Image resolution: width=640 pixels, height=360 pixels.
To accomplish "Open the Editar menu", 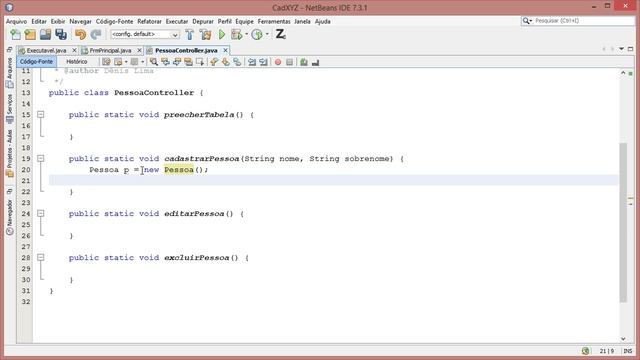I will pos(39,21).
